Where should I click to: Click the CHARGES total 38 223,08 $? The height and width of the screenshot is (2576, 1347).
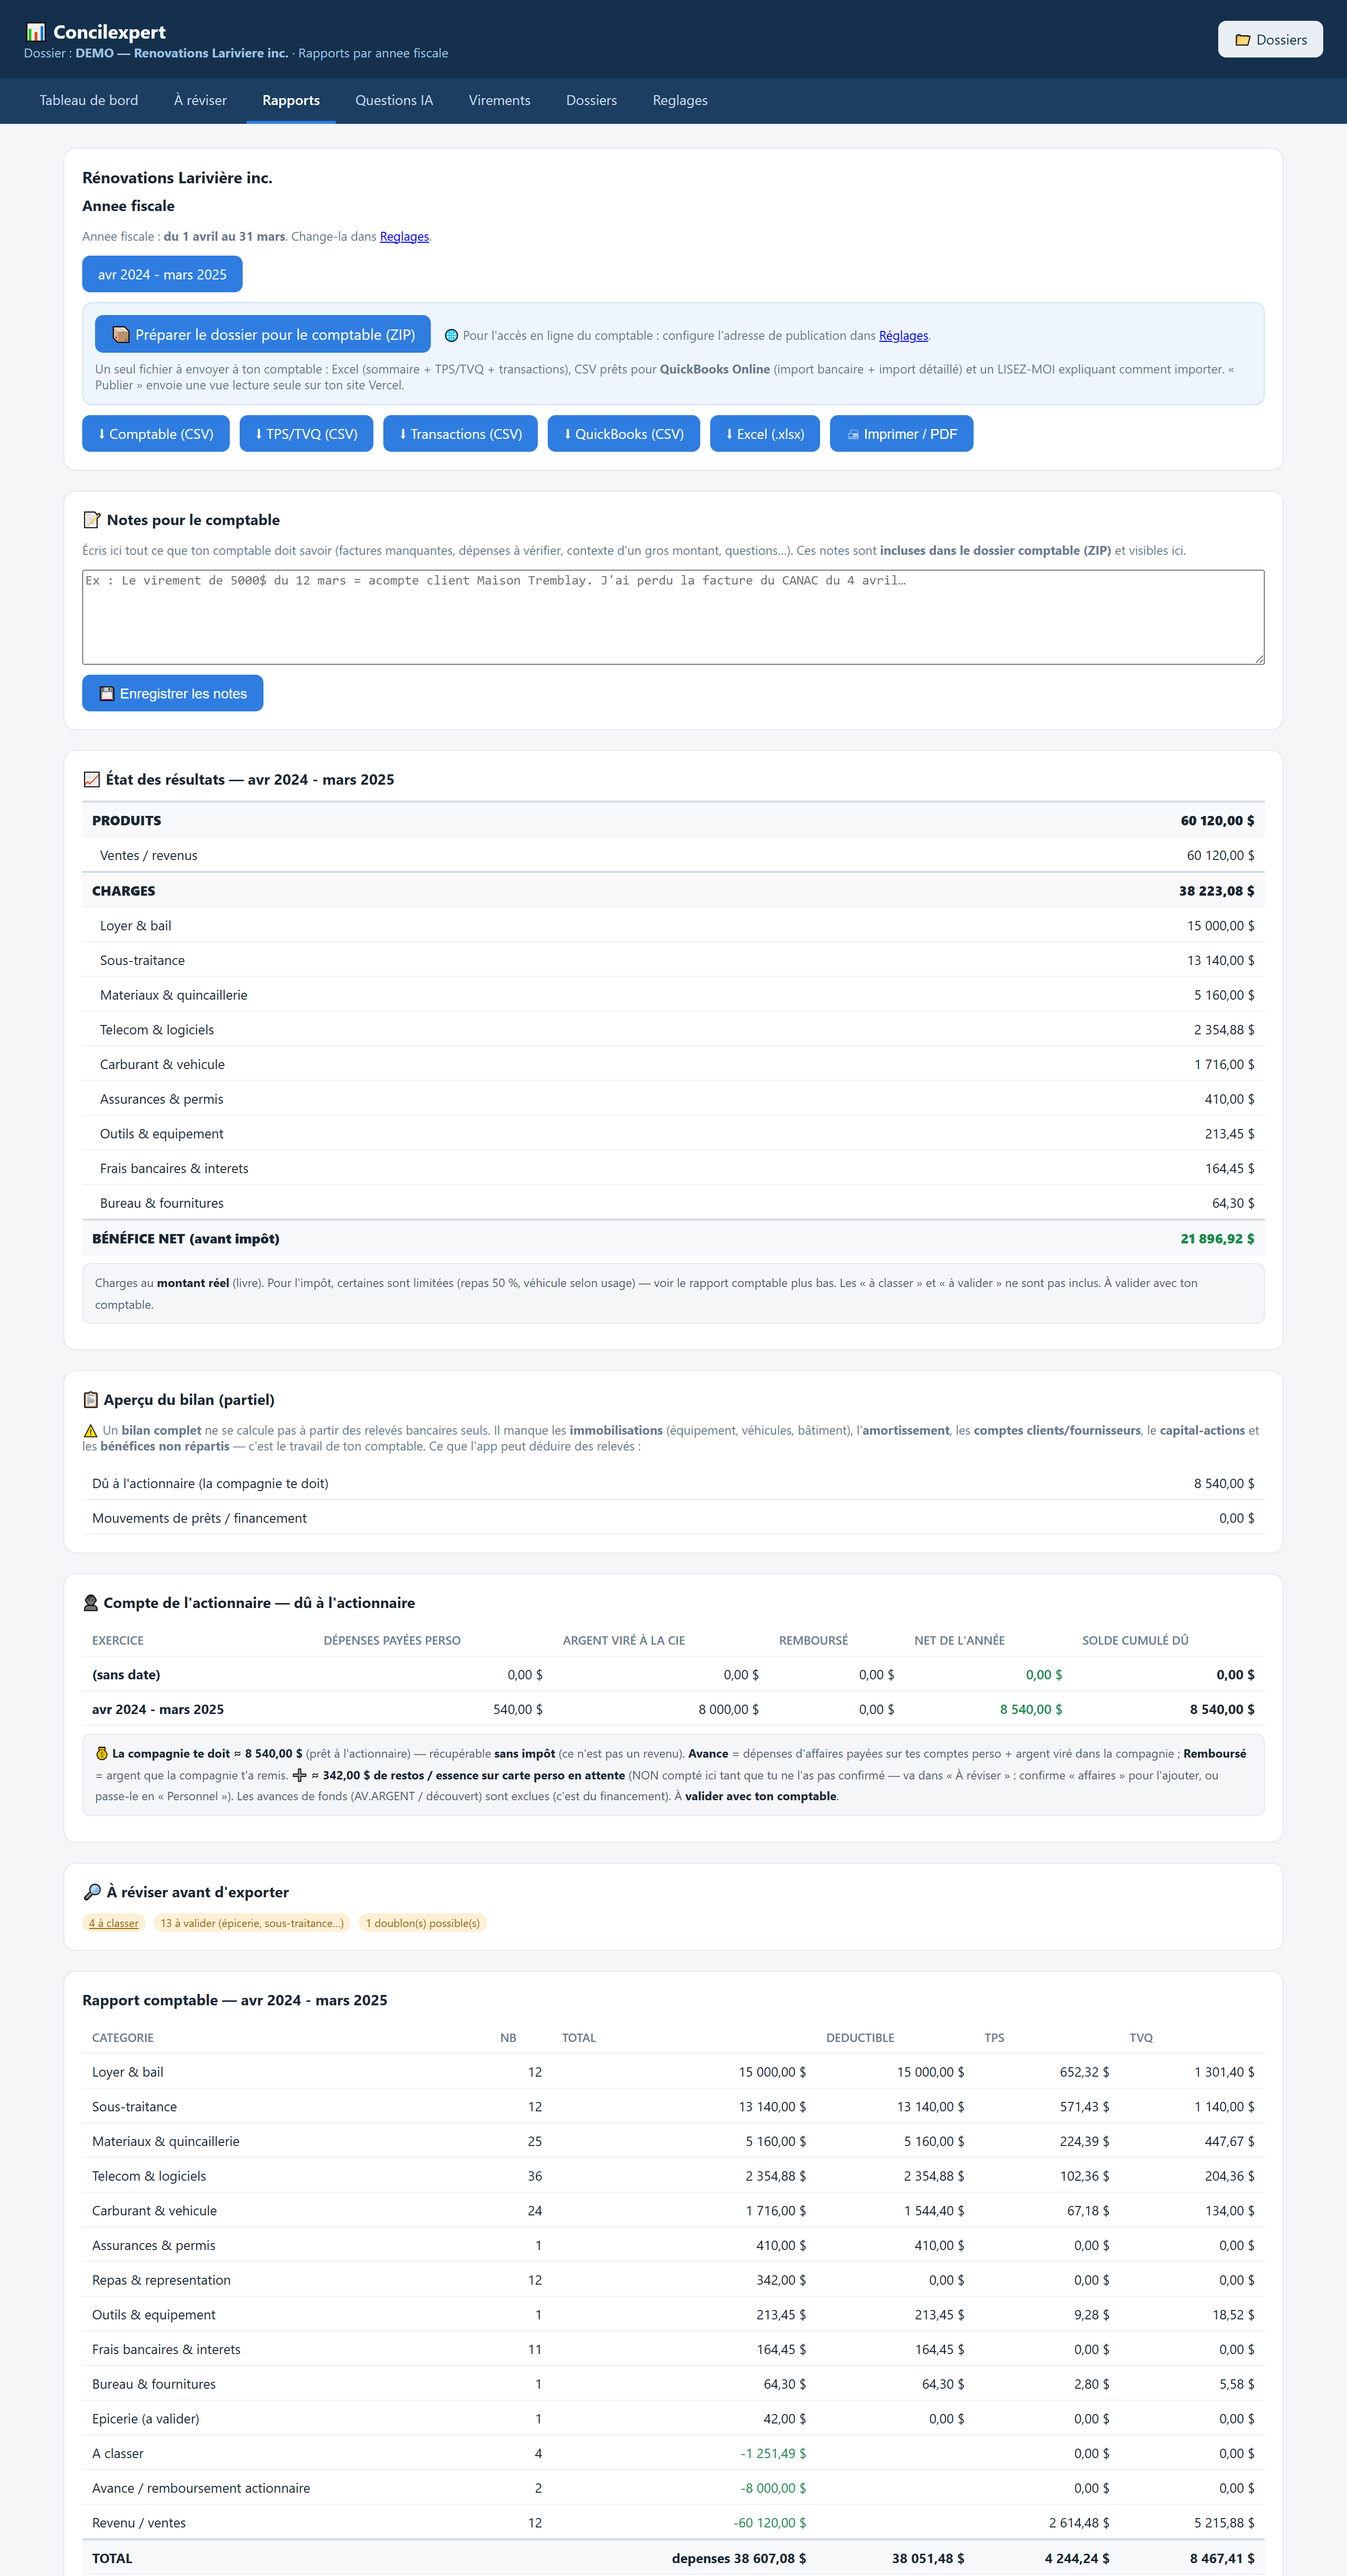click(x=1216, y=891)
